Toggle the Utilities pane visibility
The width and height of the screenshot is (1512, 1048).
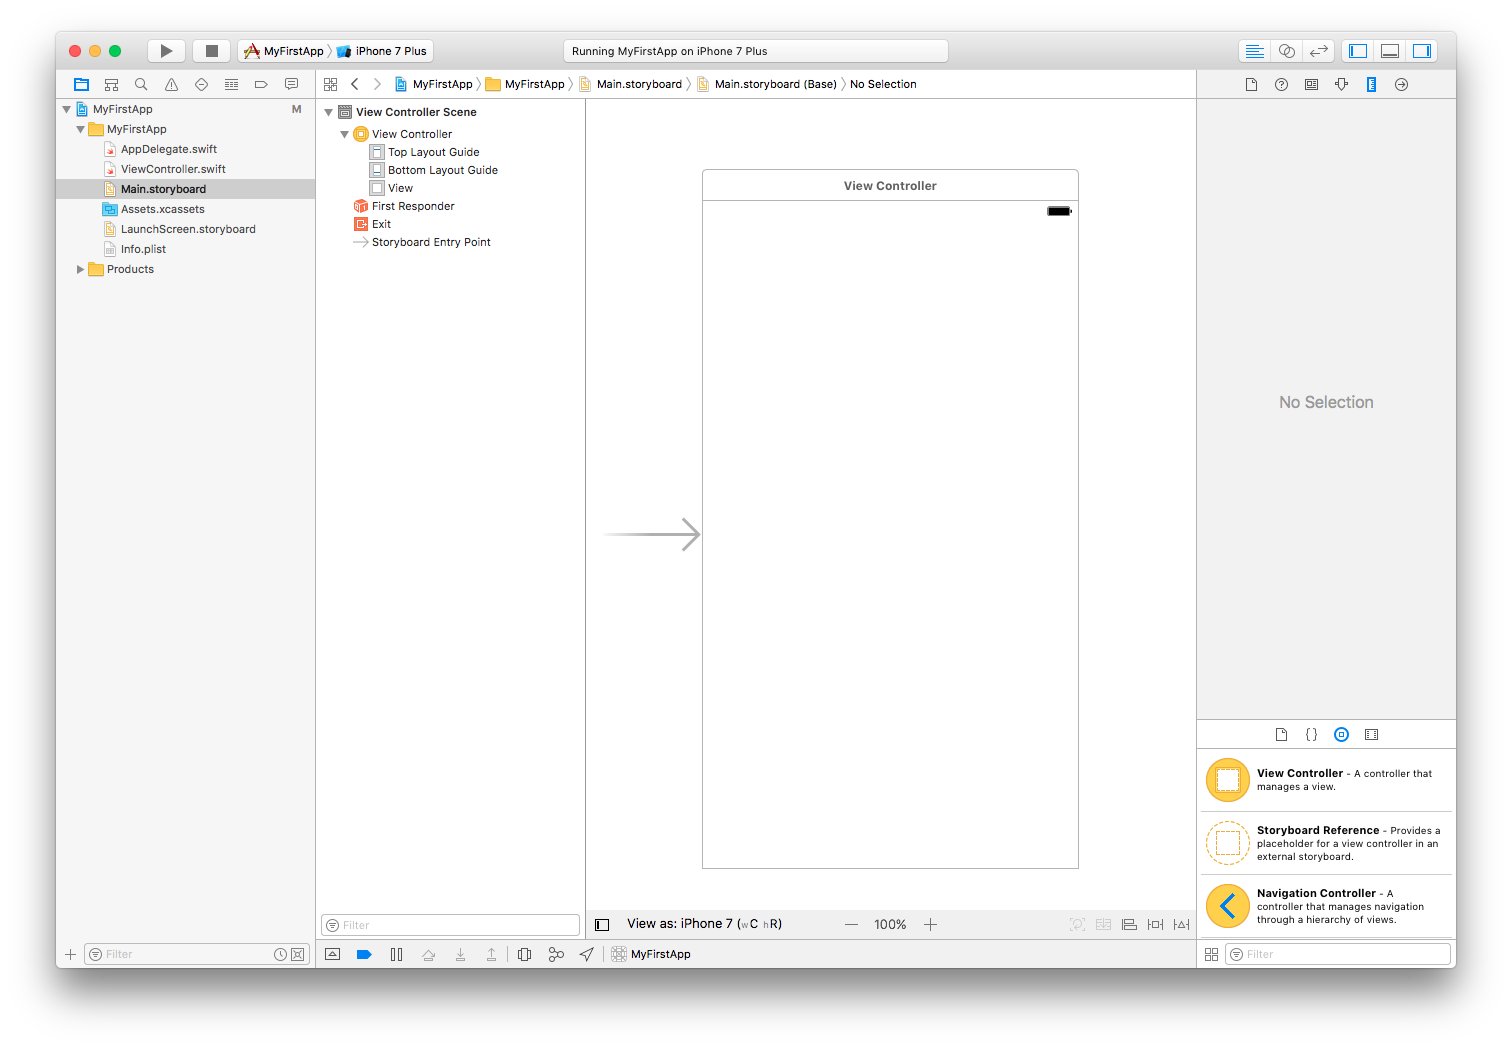pyautogui.click(x=1422, y=51)
